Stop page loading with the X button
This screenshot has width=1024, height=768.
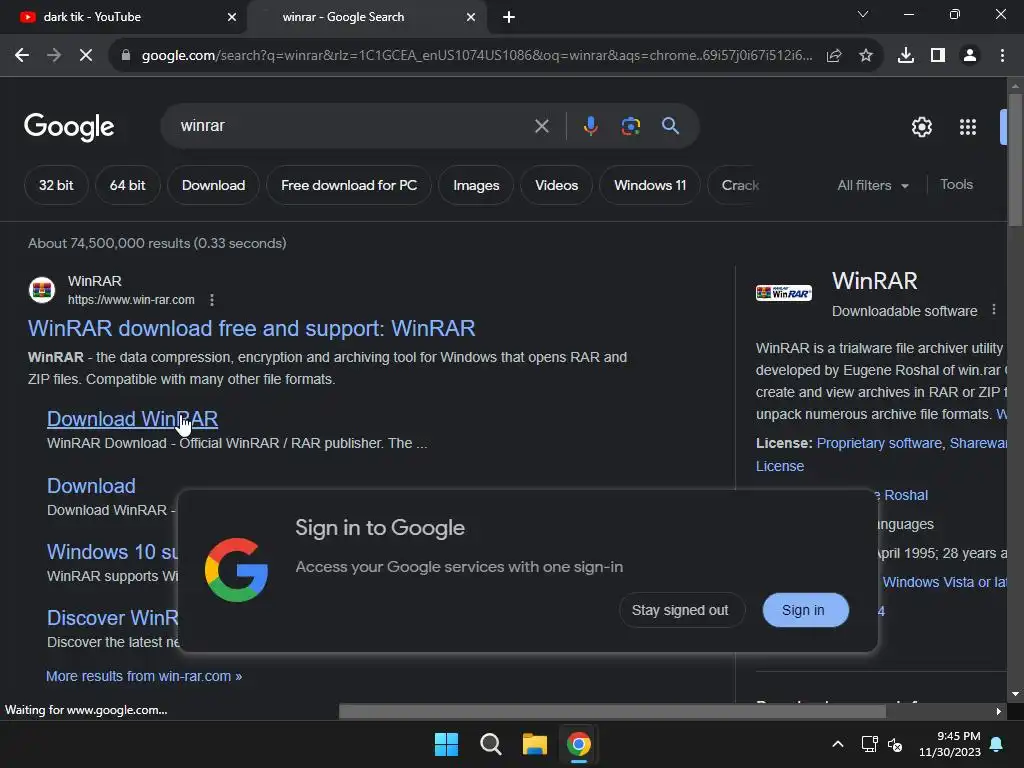(86, 56)
